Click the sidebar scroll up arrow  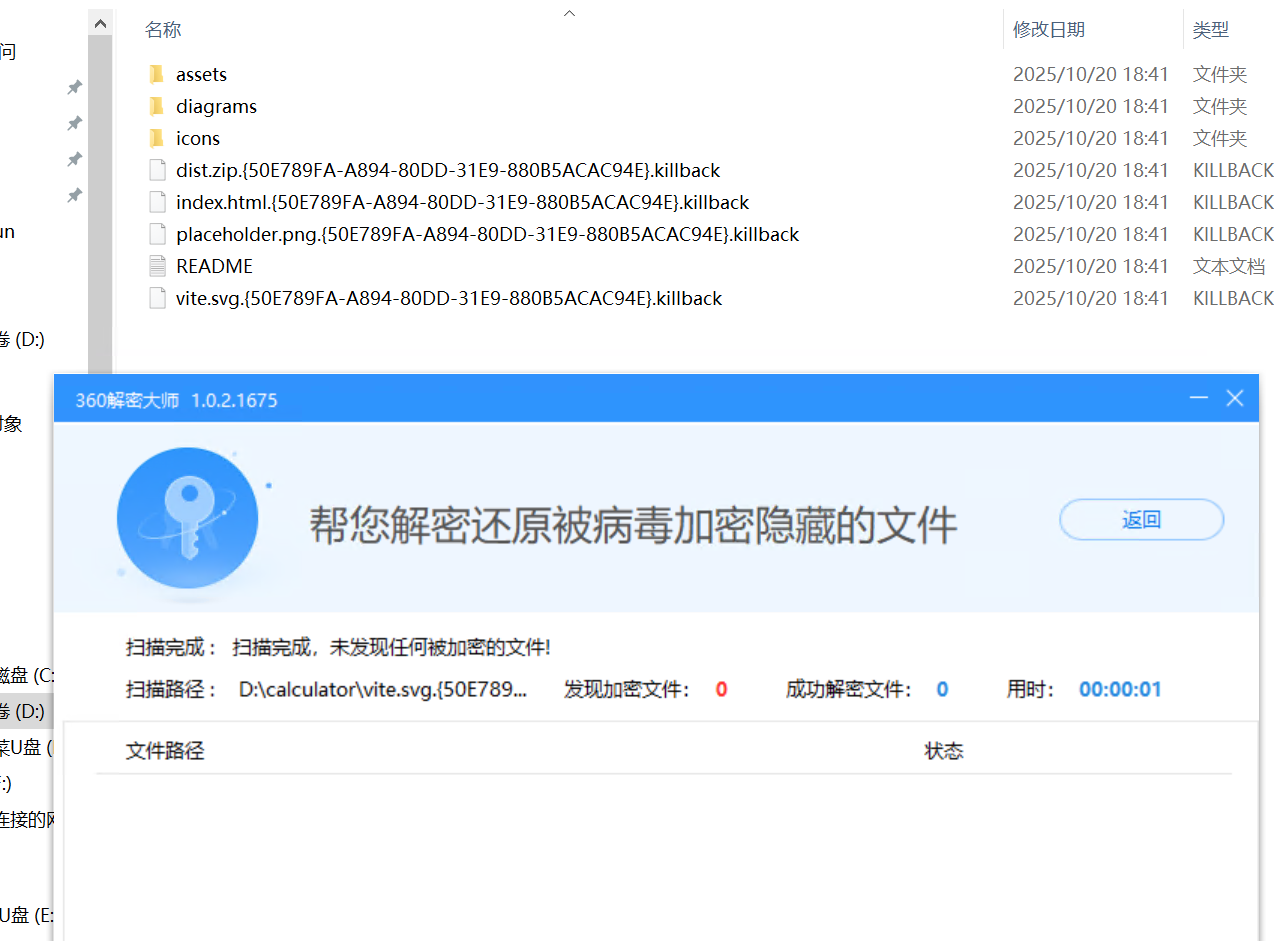pyautogui.click(x=100, y=21)
